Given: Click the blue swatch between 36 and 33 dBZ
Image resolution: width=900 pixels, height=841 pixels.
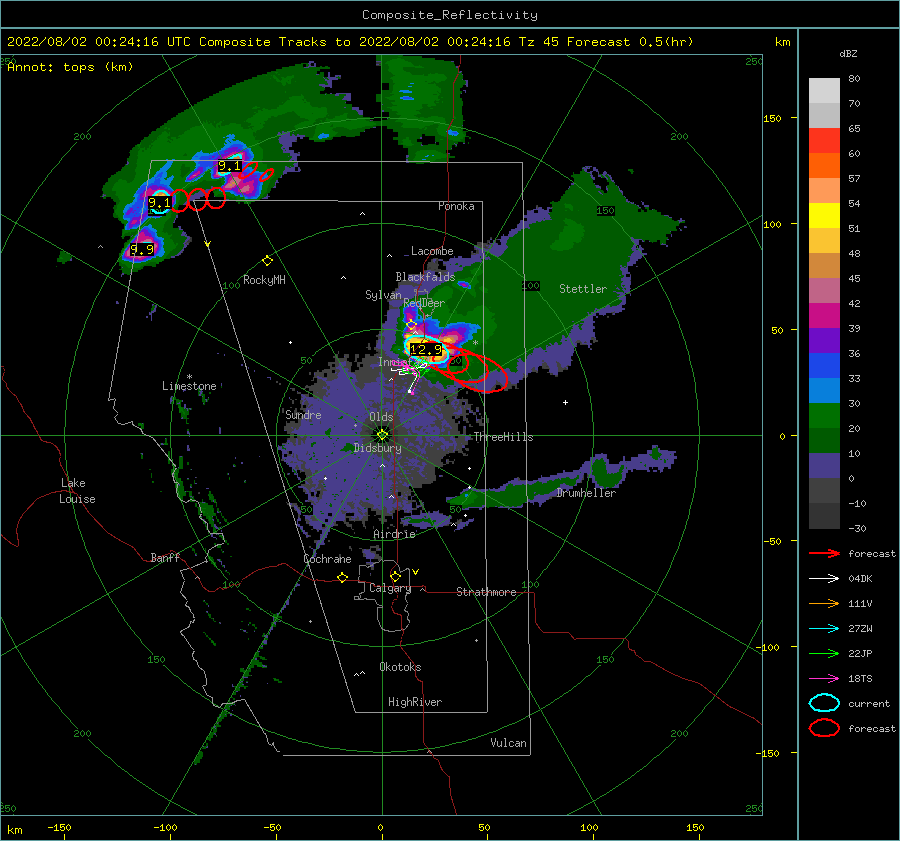Looking at the screenshot, I should coord(824,366).
